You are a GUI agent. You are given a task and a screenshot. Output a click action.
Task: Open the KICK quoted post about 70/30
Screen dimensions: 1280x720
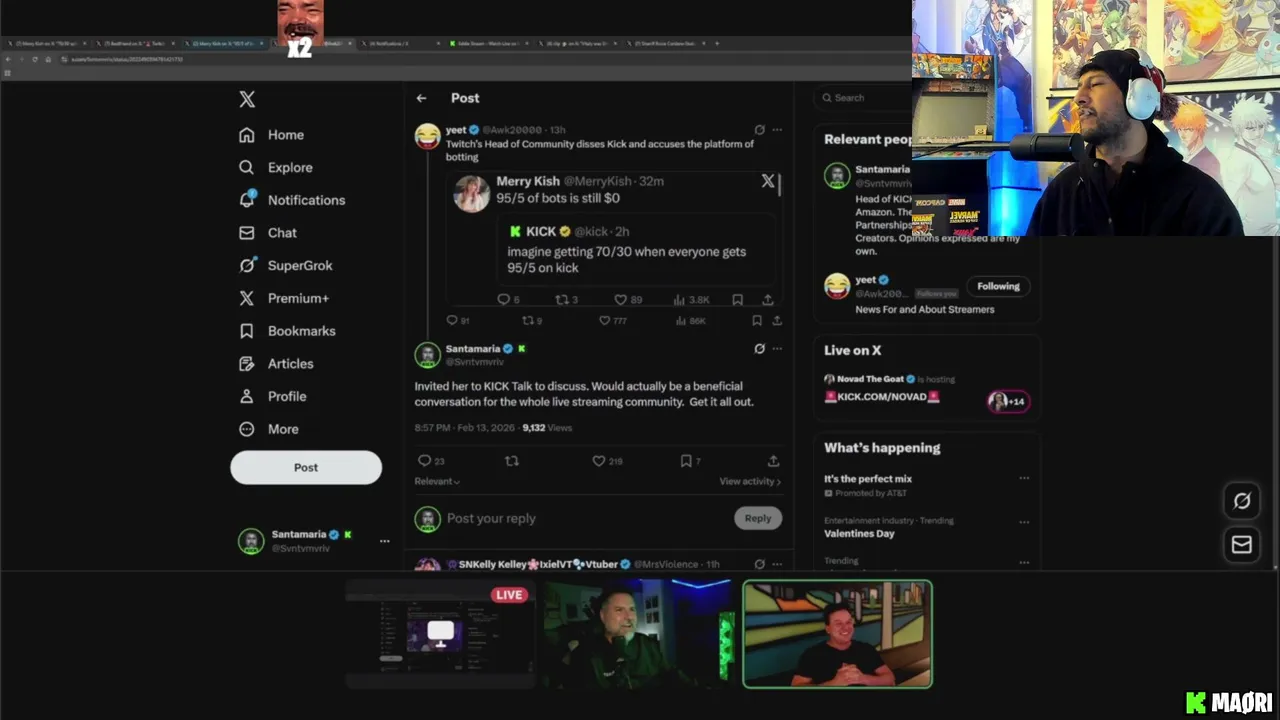(x=638, y=250)
